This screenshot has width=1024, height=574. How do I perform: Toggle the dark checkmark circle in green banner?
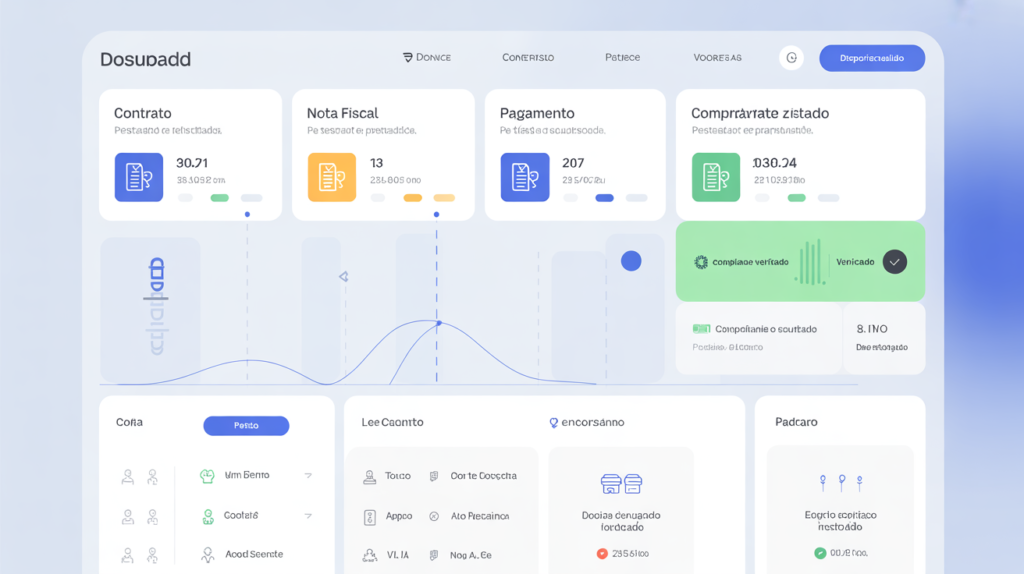[895, 262]
